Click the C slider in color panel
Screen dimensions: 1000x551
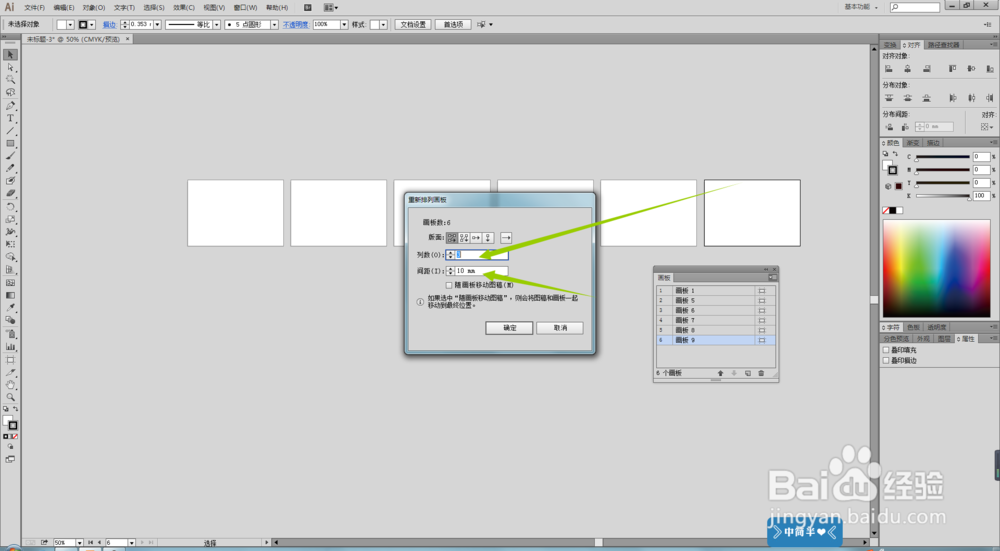click(x=943, y=157)
